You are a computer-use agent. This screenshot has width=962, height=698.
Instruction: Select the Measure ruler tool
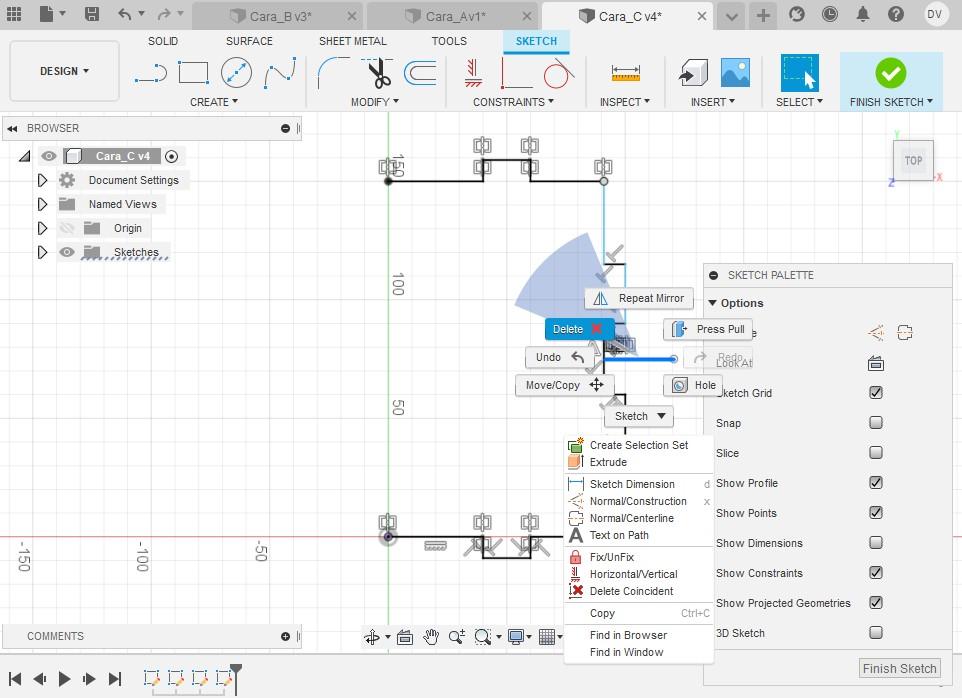click(x=625, y=73)
